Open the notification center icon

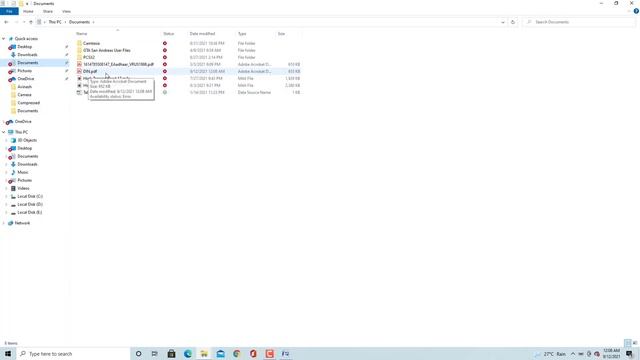coord(630,353)
